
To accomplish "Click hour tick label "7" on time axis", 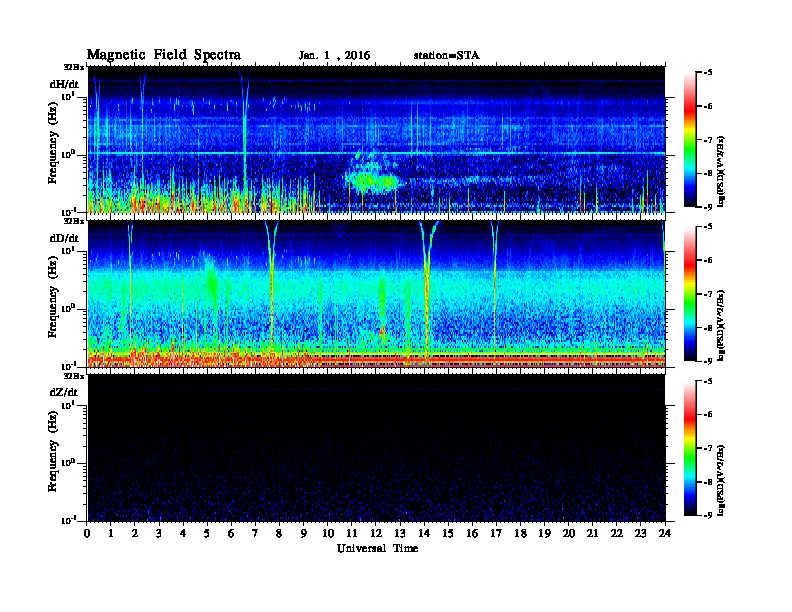I will (x=255, y=533).
